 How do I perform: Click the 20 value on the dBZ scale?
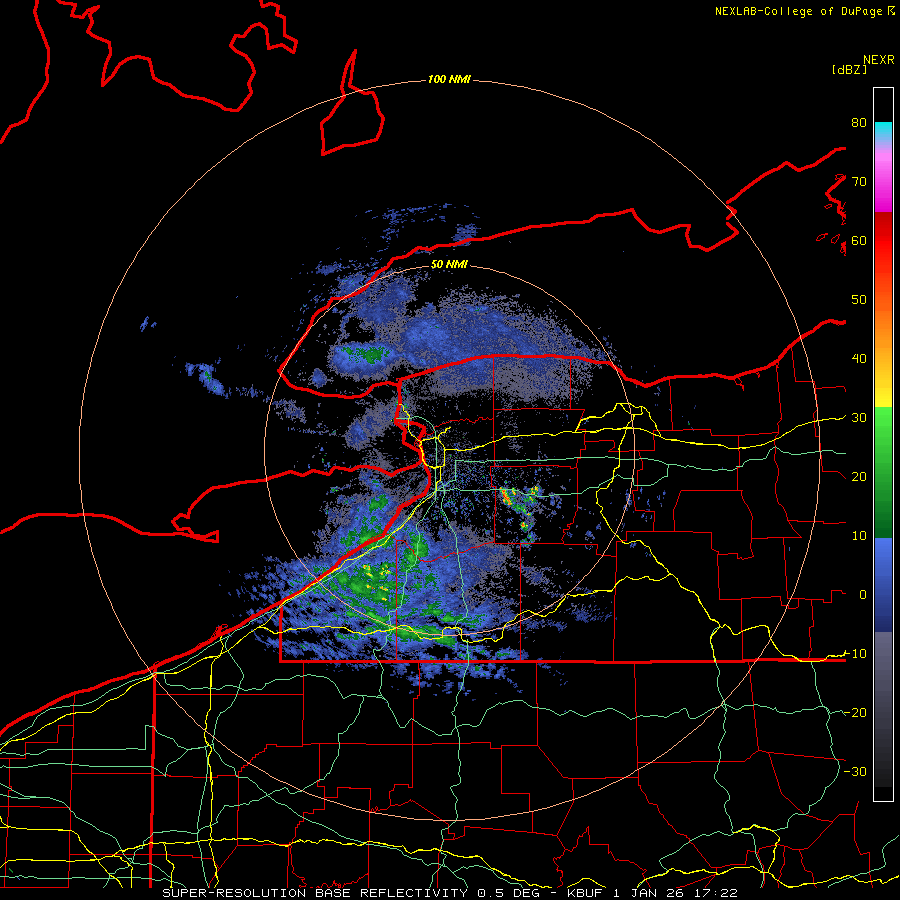(859, 477)
